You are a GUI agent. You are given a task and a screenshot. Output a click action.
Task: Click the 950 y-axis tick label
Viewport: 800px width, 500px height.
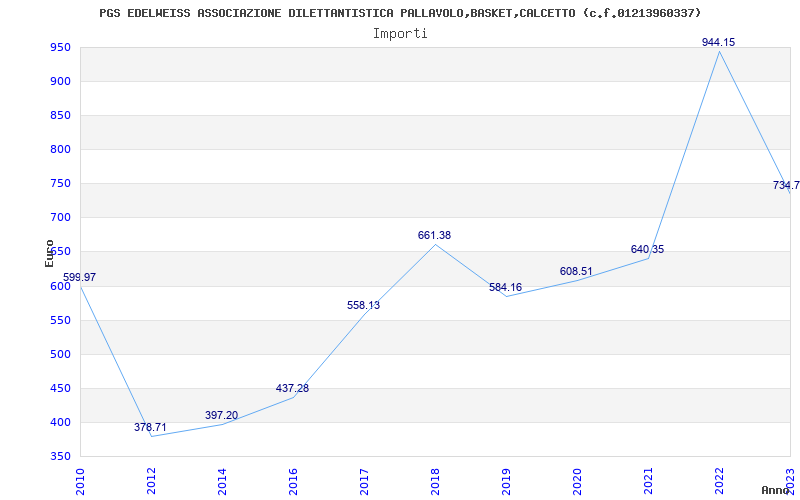60,47
